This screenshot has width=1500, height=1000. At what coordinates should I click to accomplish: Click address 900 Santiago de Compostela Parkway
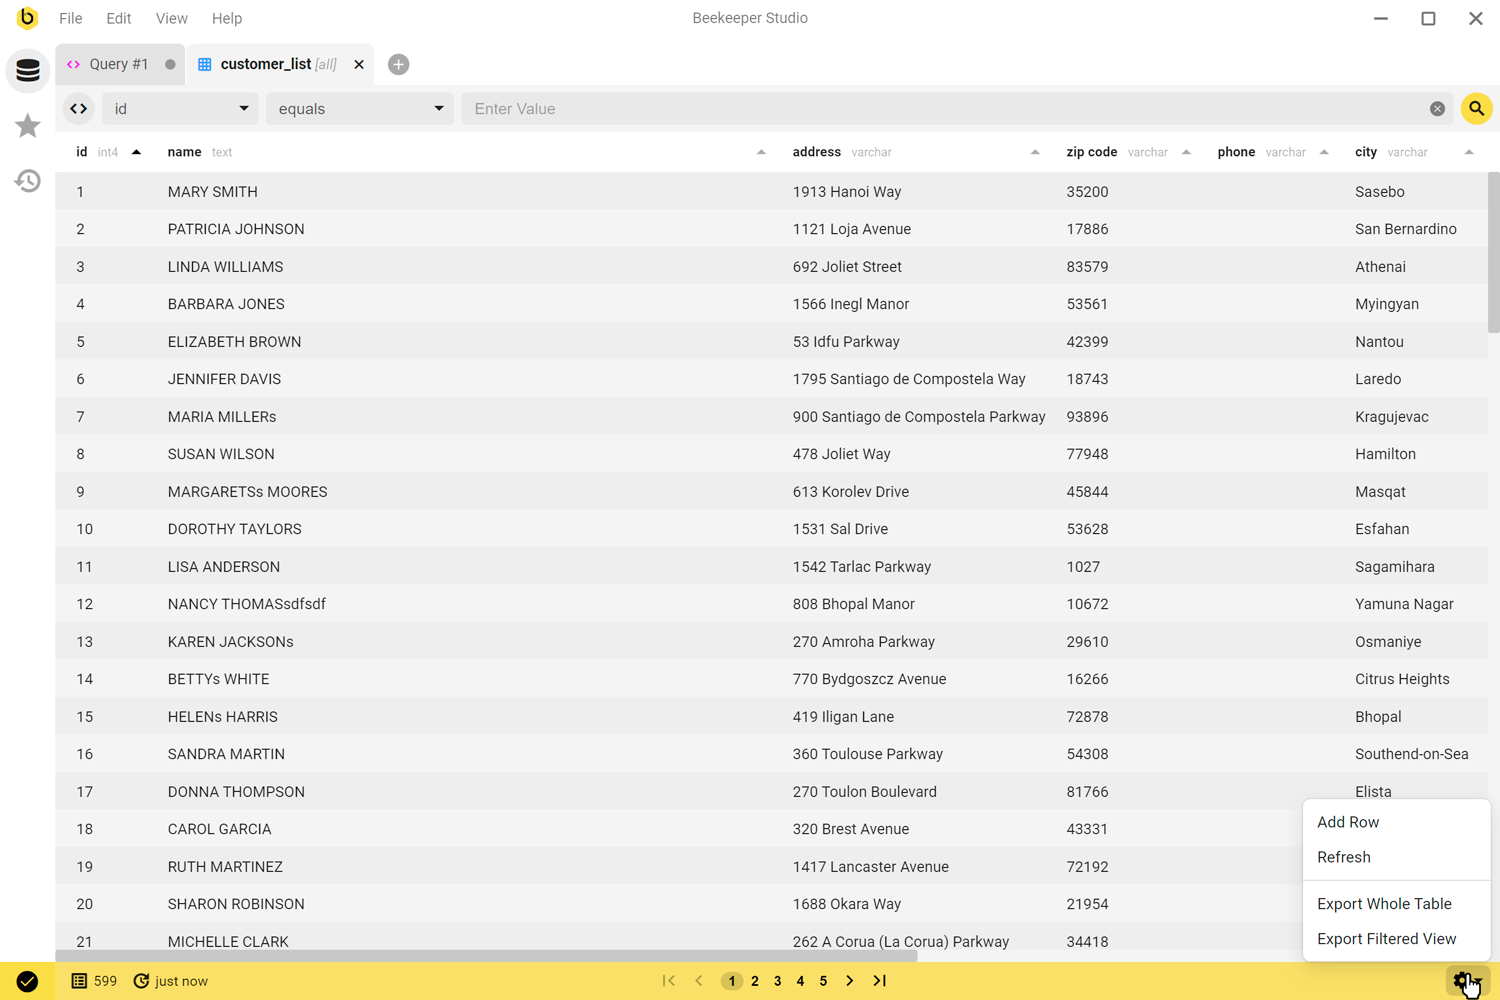click(x=918, y=417)
